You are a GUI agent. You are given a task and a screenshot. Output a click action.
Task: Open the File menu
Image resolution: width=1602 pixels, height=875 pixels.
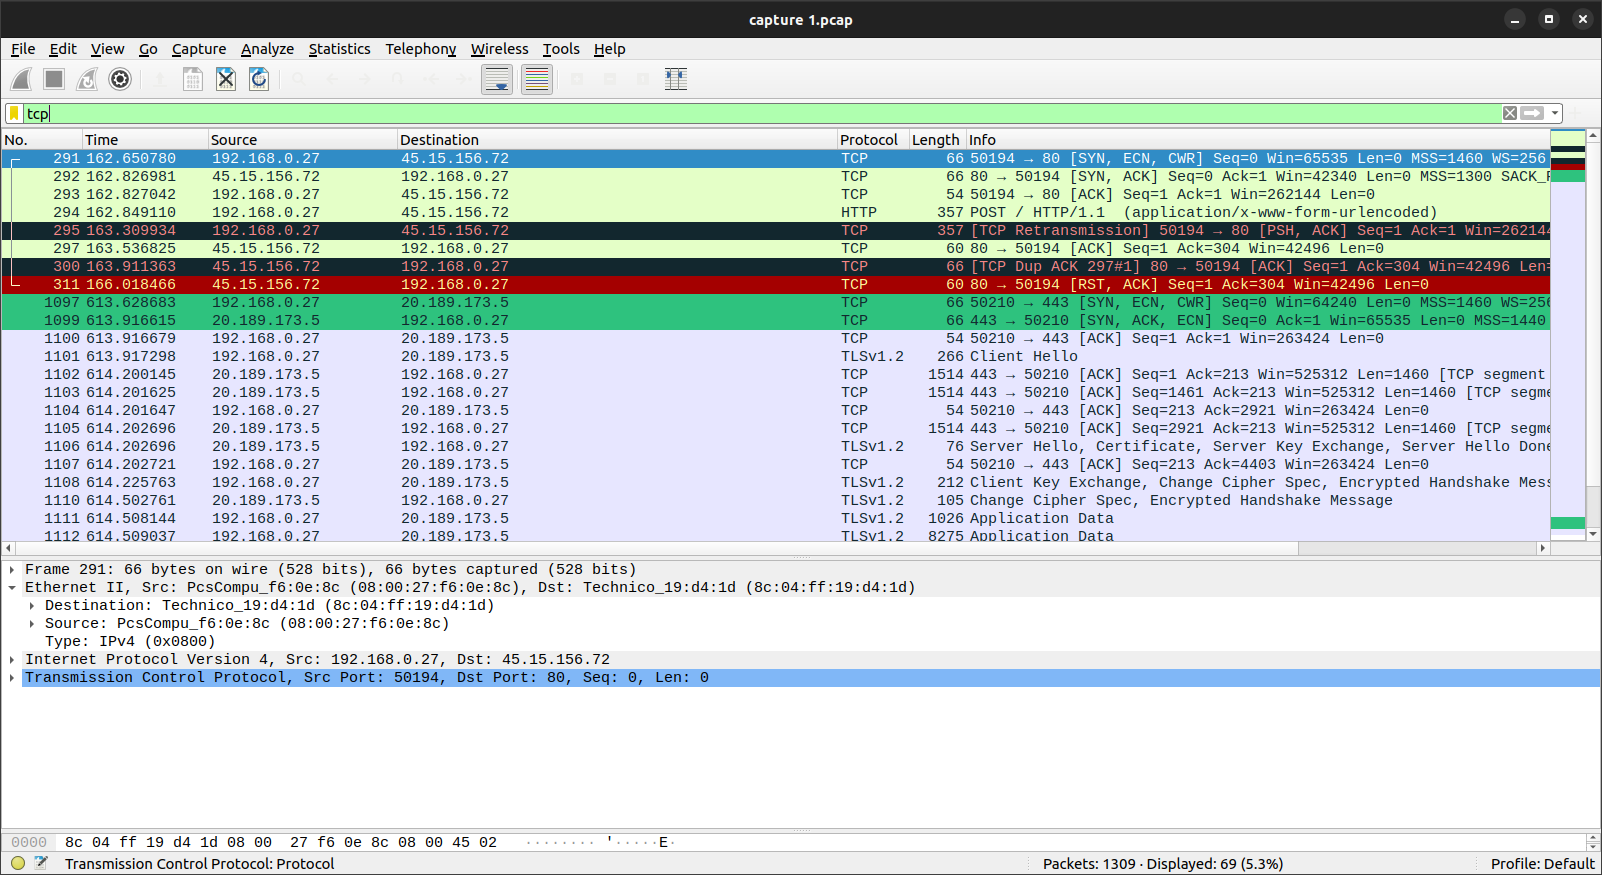coord(23,49)
